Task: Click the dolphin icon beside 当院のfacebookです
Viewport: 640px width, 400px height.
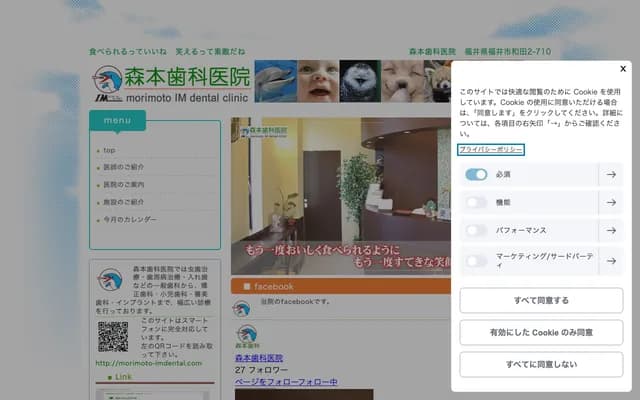Action: (241, 309)
